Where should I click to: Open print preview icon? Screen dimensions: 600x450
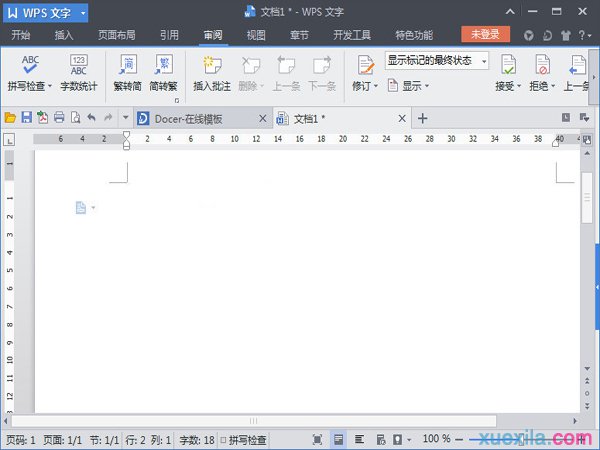(x=75, y=117)
